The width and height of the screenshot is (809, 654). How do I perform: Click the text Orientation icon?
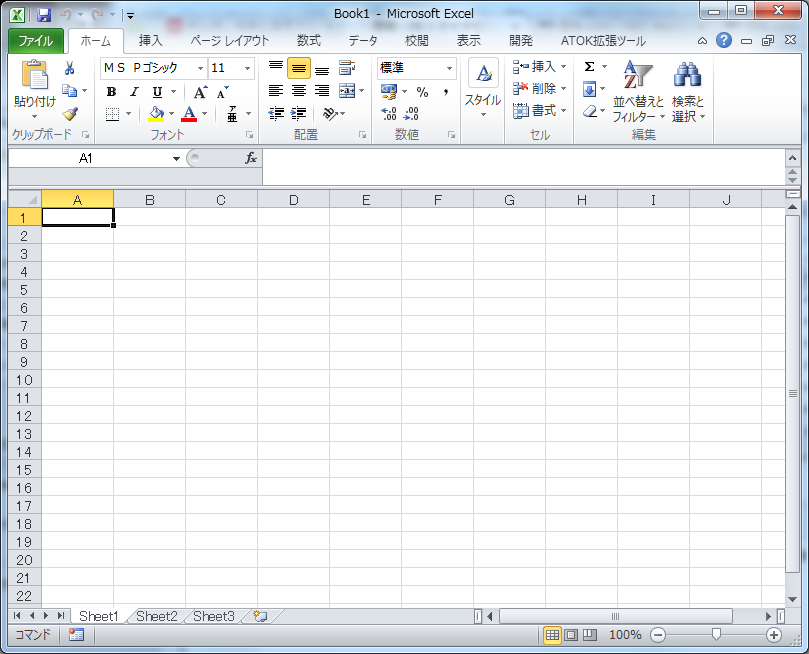tap(330, 113)
